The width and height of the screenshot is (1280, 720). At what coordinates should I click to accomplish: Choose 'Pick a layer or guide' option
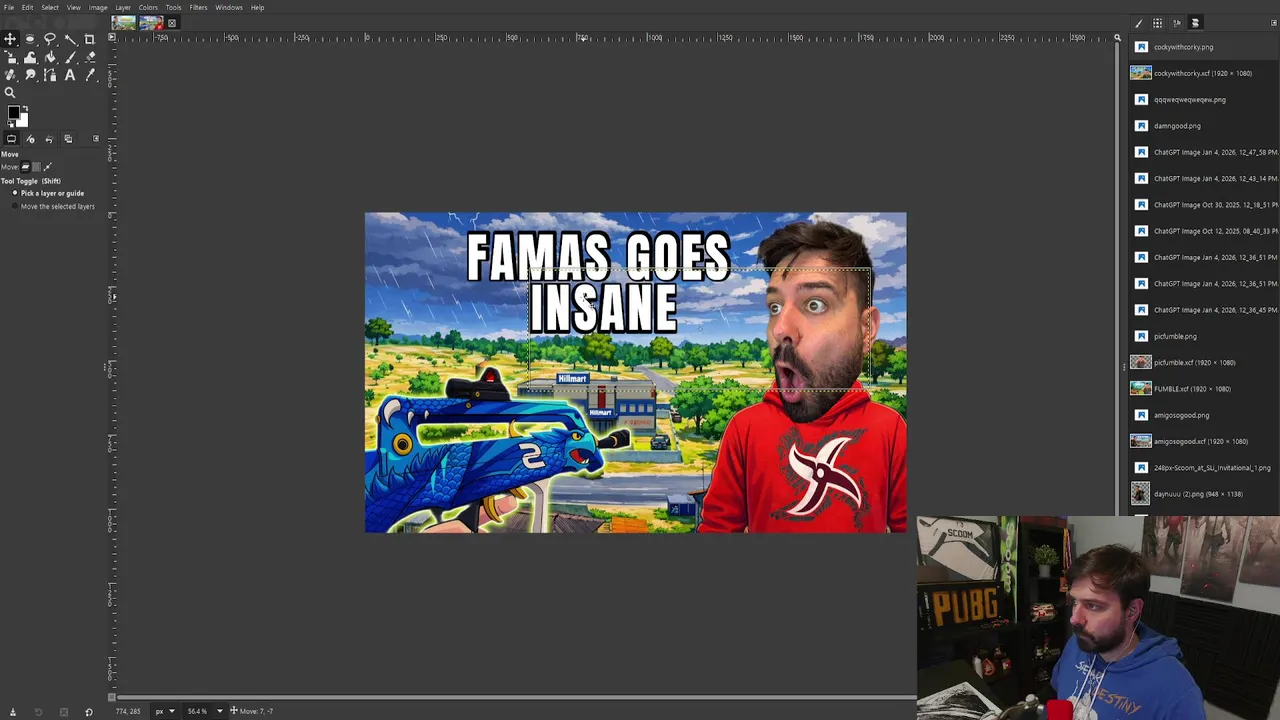click(x=49, y=193)
